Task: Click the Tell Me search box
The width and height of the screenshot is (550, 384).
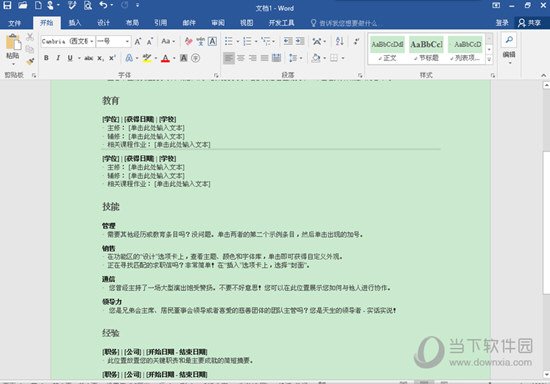Action: click(x=348, y=23)
